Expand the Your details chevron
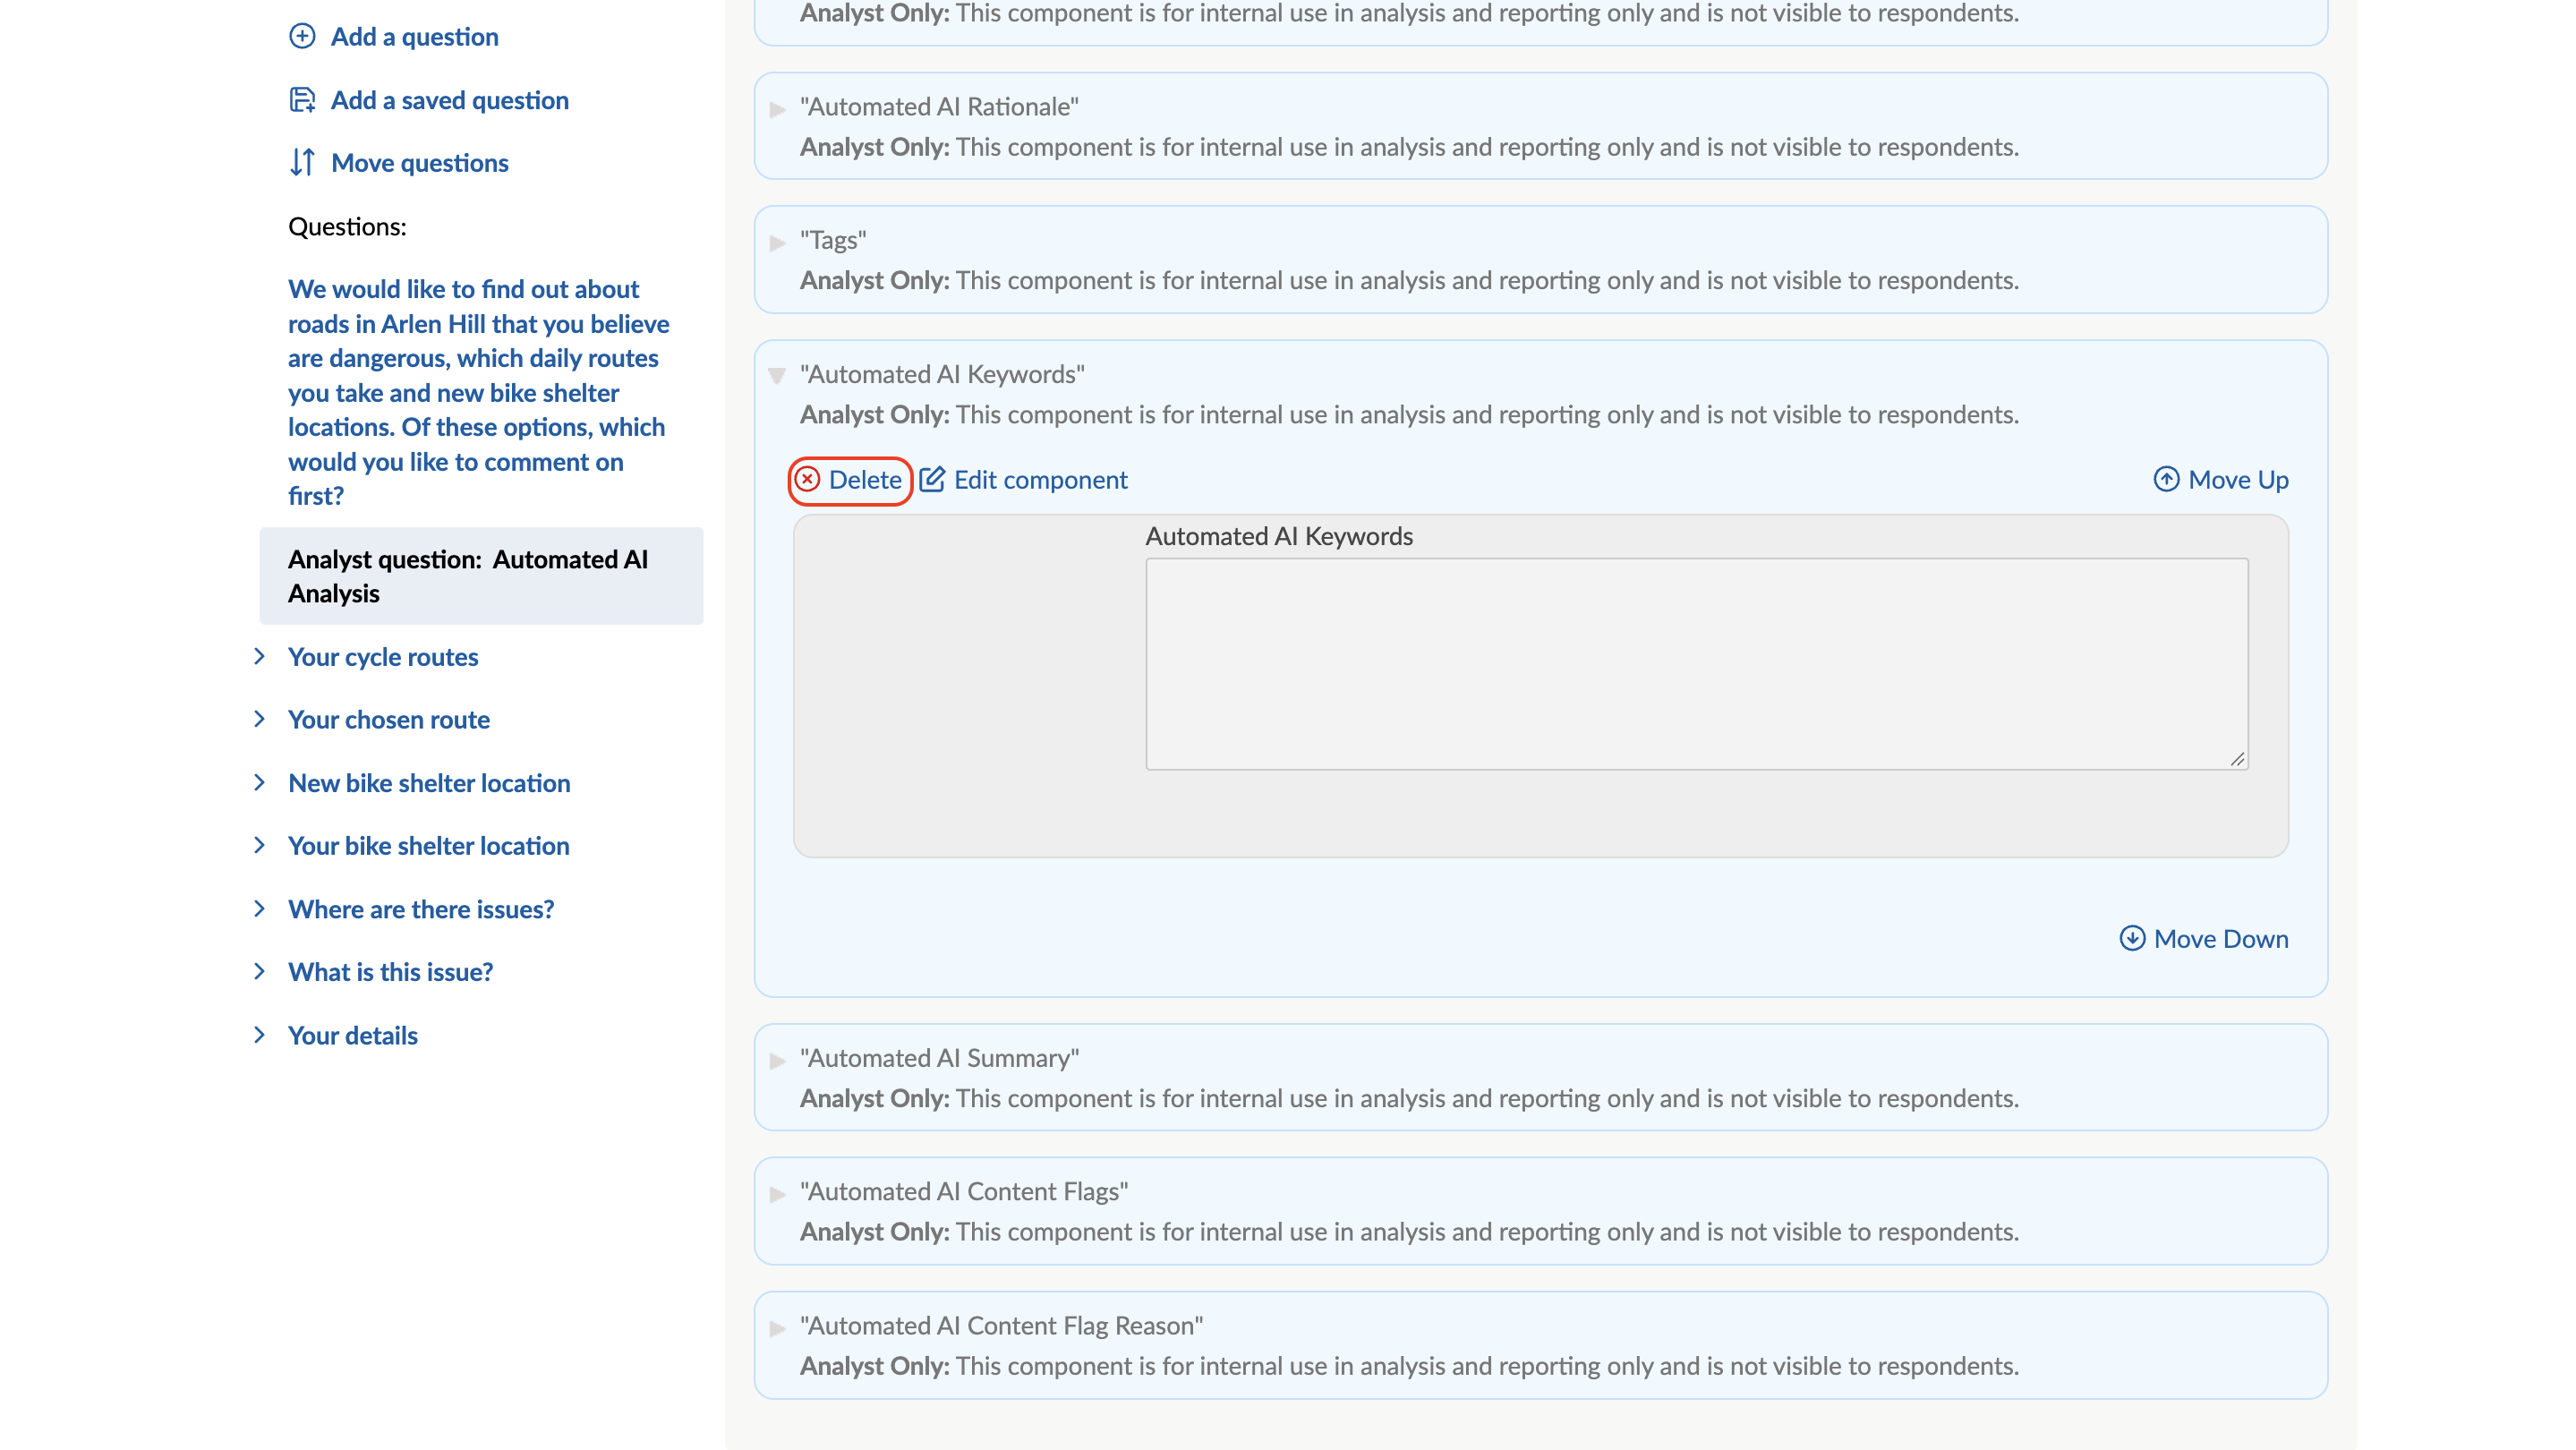2576x1450 pixels. coord(260,1034)
